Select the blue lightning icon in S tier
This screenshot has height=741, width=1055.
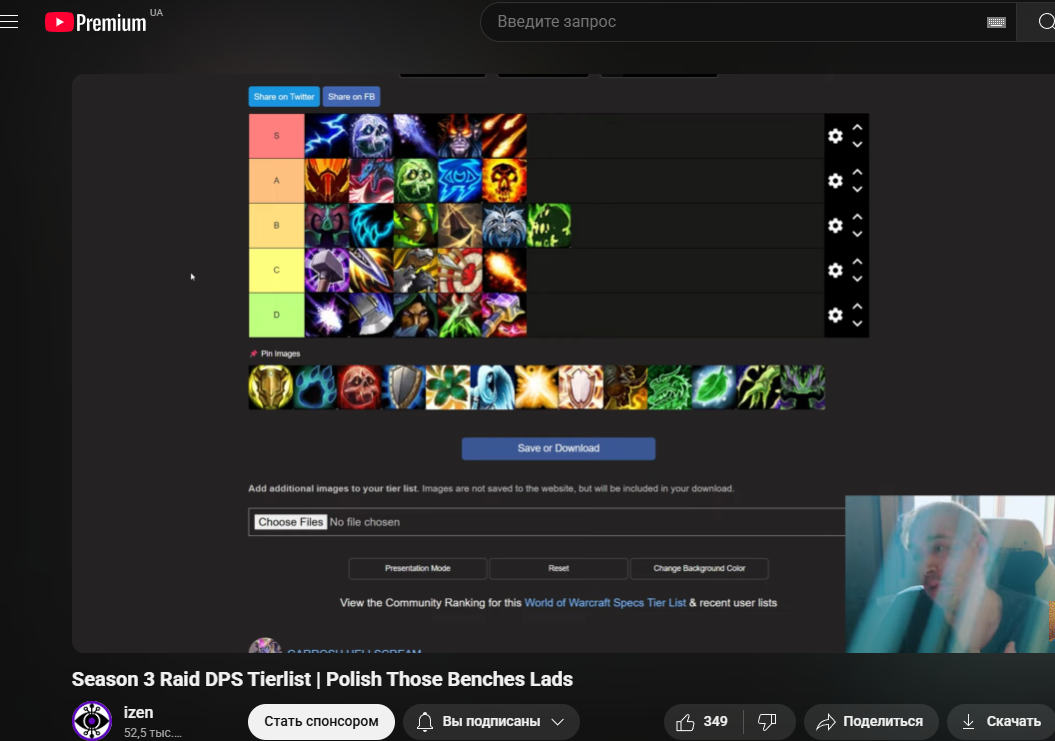tap(327, 136)
